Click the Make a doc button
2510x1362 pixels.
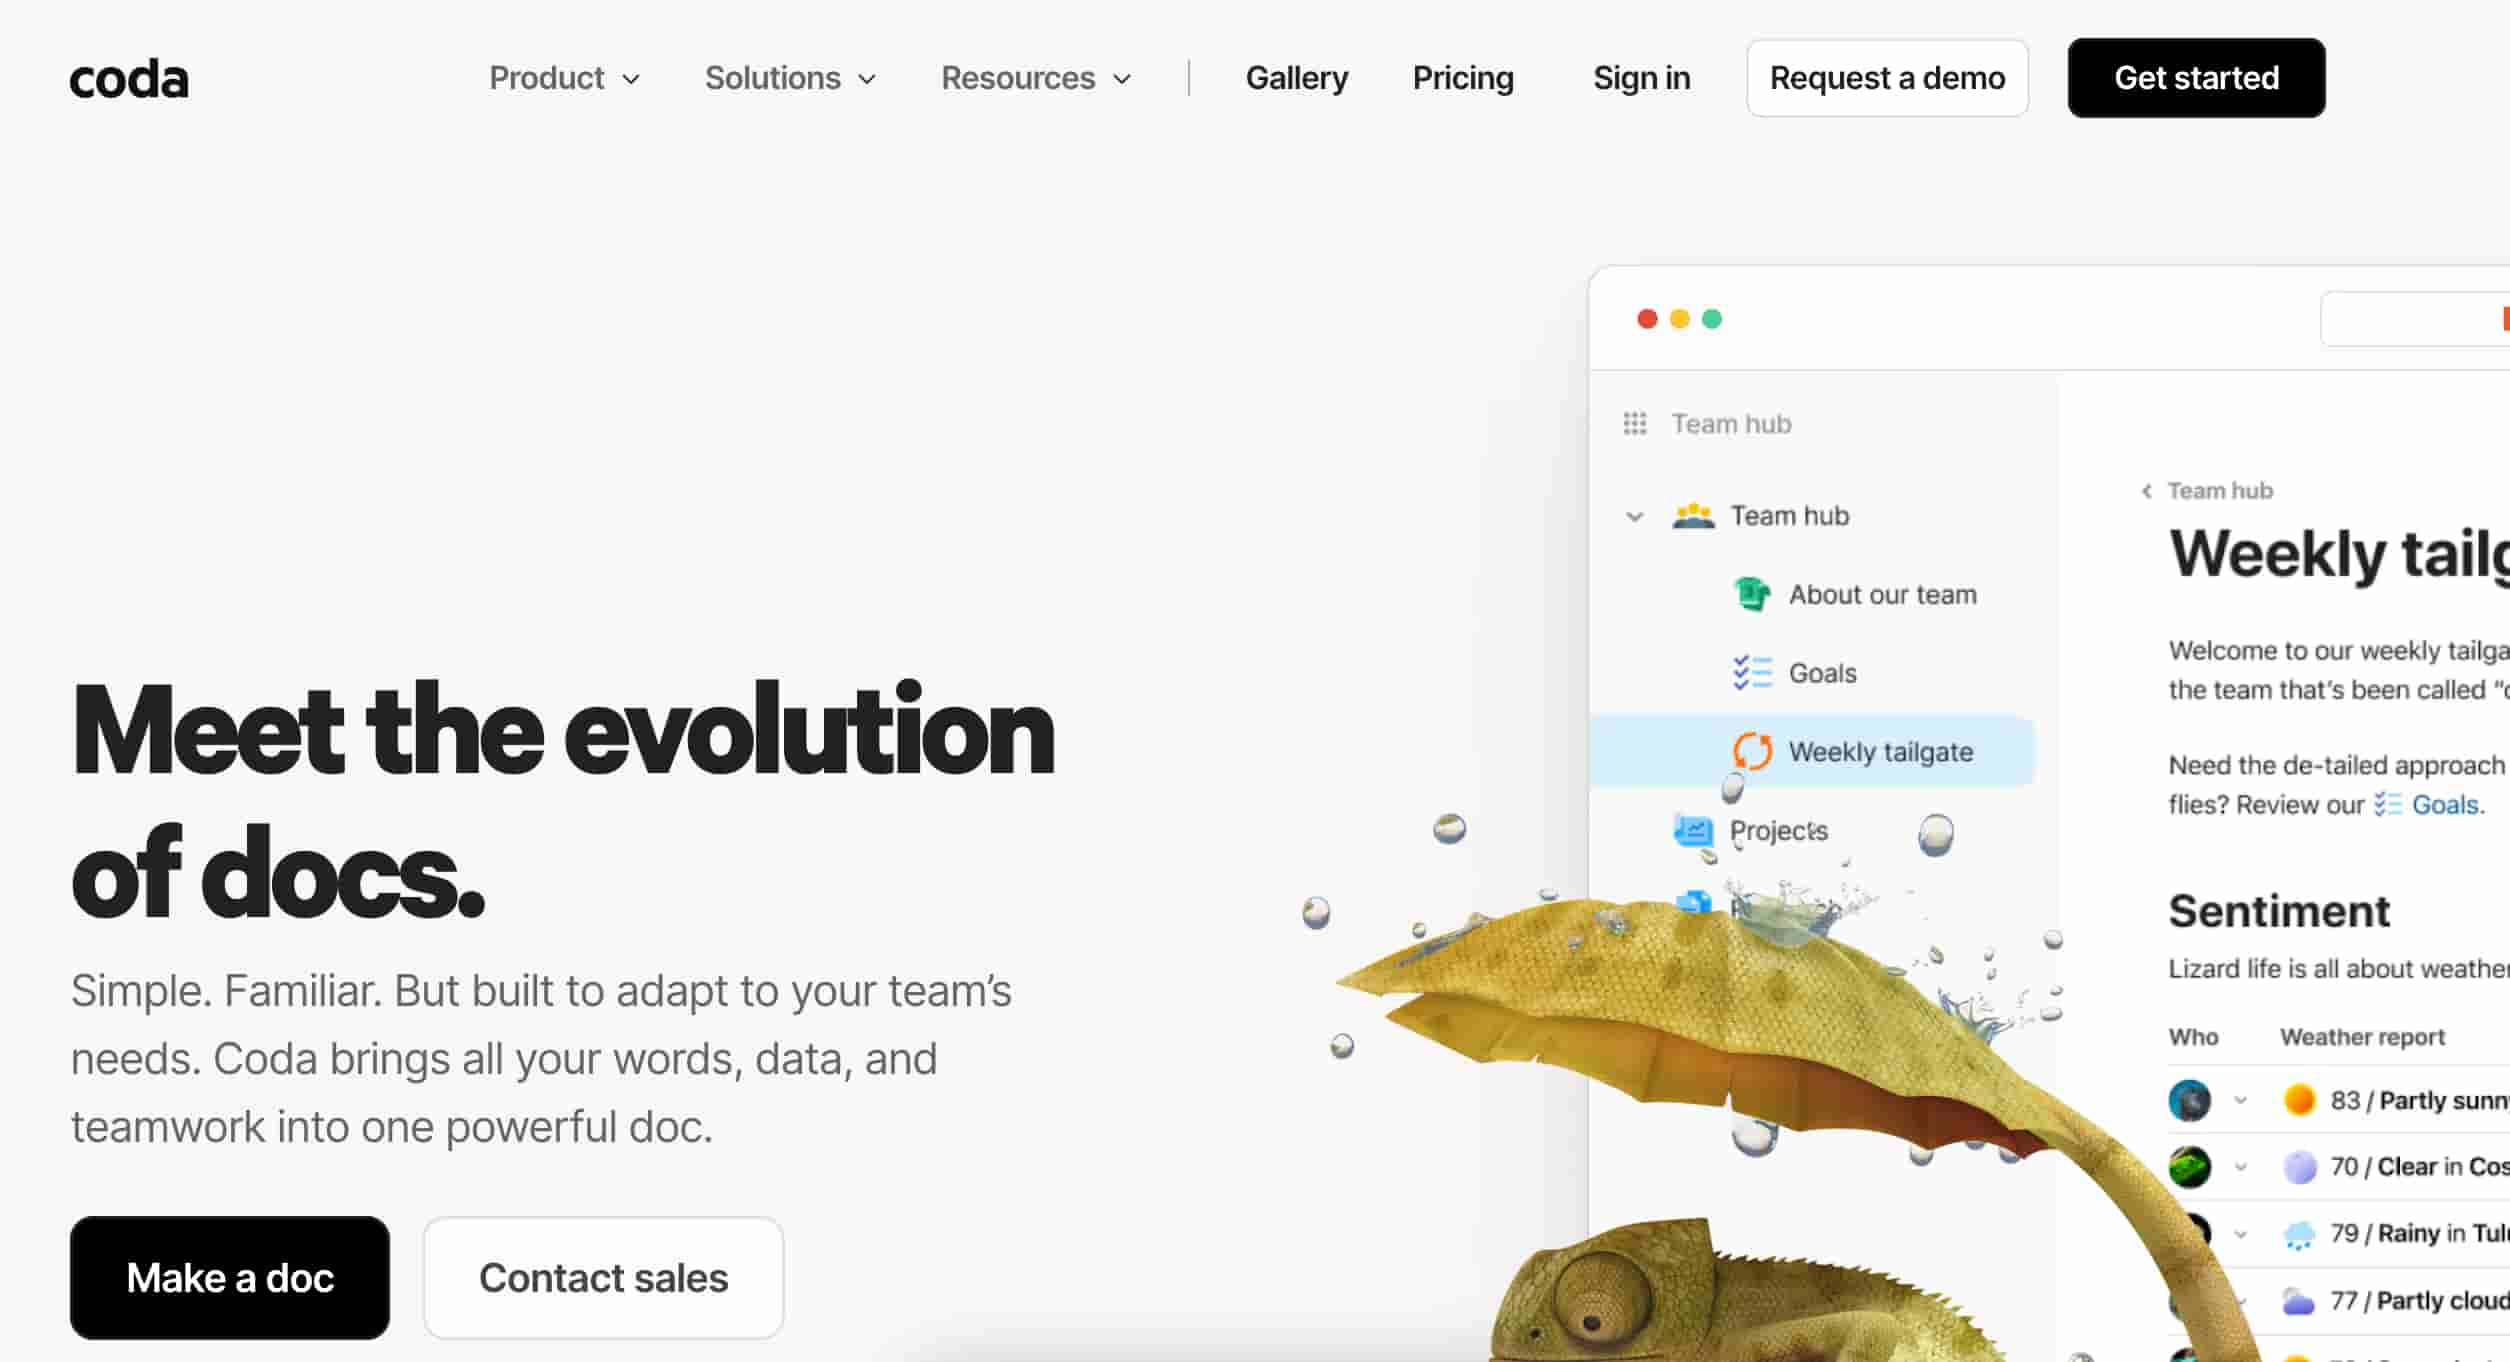coord(230,1278)
